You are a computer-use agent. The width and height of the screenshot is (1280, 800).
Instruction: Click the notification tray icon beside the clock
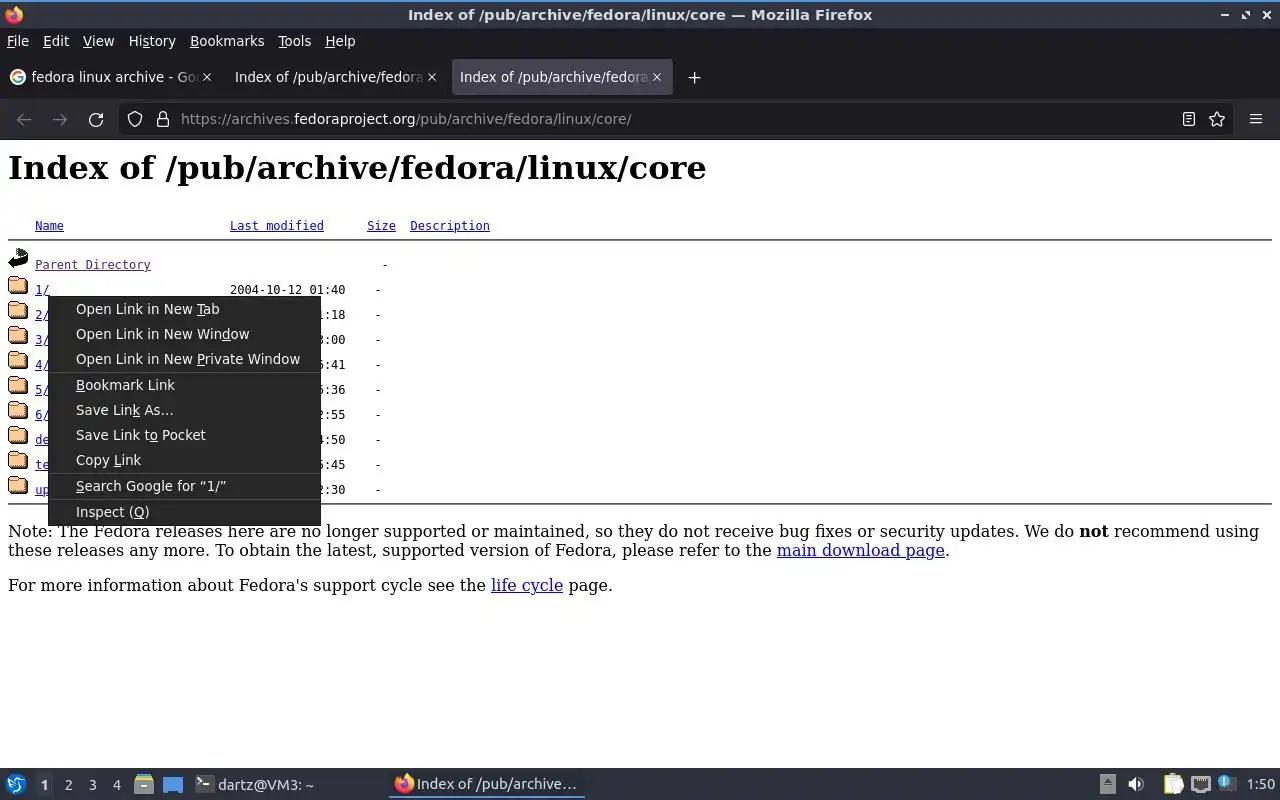(x=1227, y=784)
